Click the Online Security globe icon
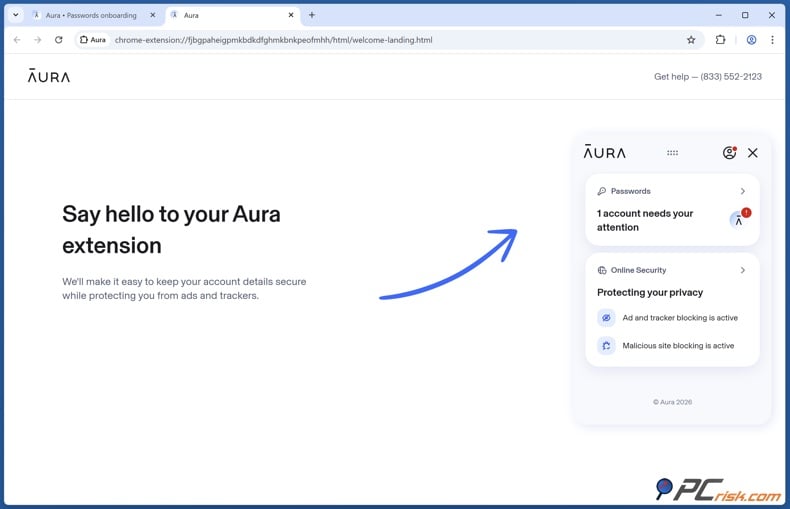Screen dimensions: 790x509 pos(602,270)
